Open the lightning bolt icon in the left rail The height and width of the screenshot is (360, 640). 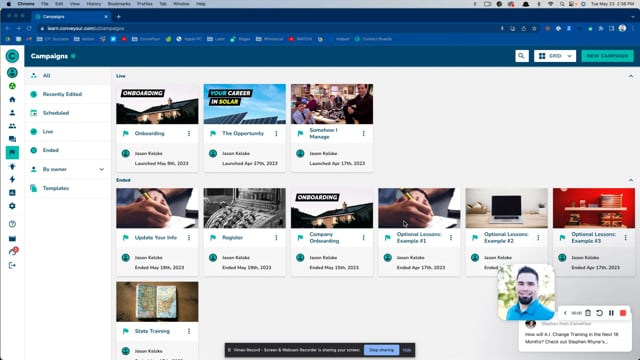point(12,179)
